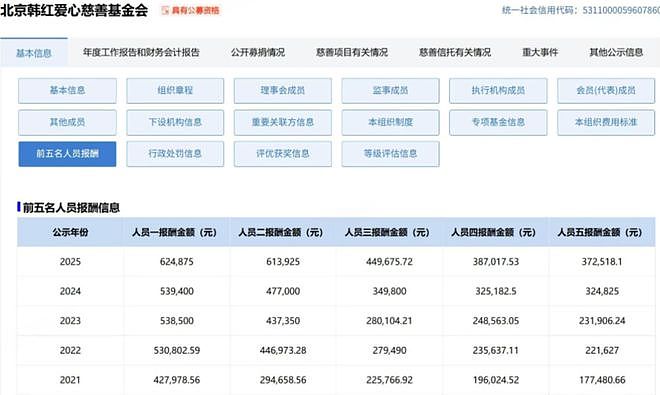The height and width of the screenshot is (395, 660).
Task: Click the 北京韩红爱心慈善基金会 title
Action: point(74,11)
